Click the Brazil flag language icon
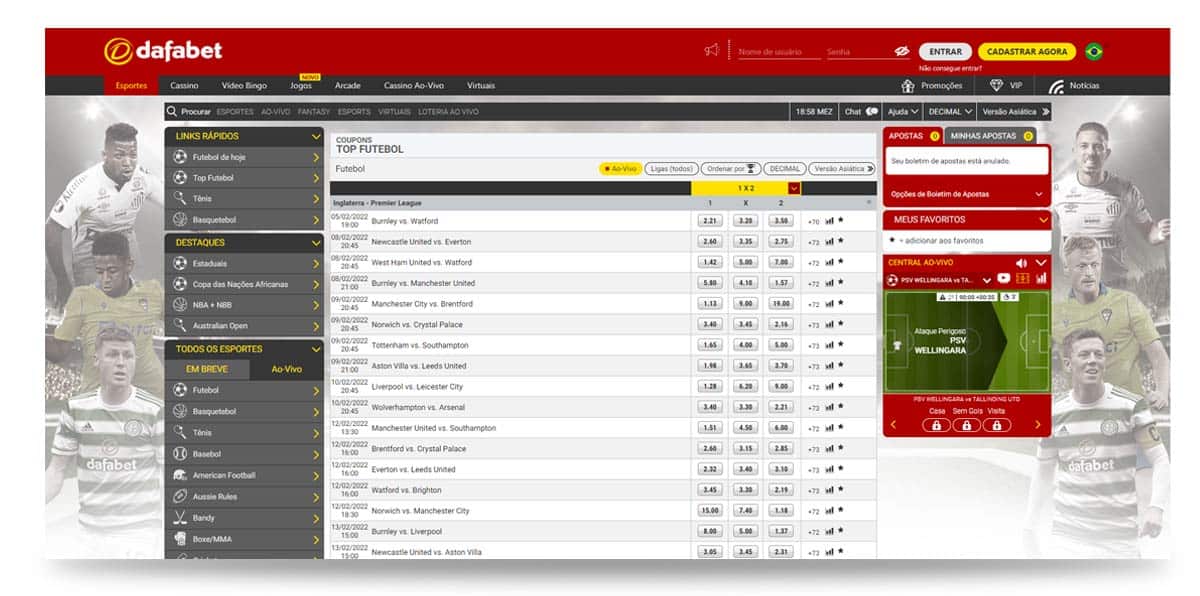Viewport: 1200px width, 596px height. click(1094, 51)
